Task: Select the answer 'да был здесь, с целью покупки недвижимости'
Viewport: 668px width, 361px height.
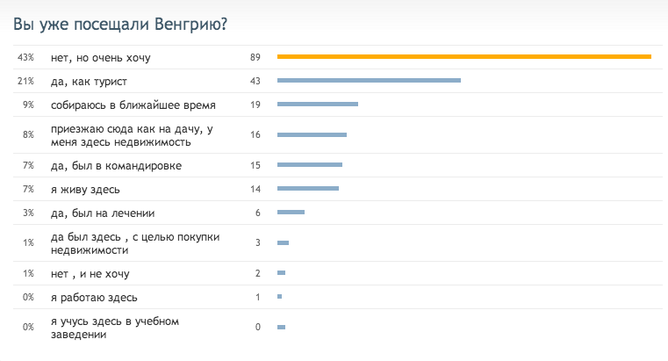Action: click(135, 243)
